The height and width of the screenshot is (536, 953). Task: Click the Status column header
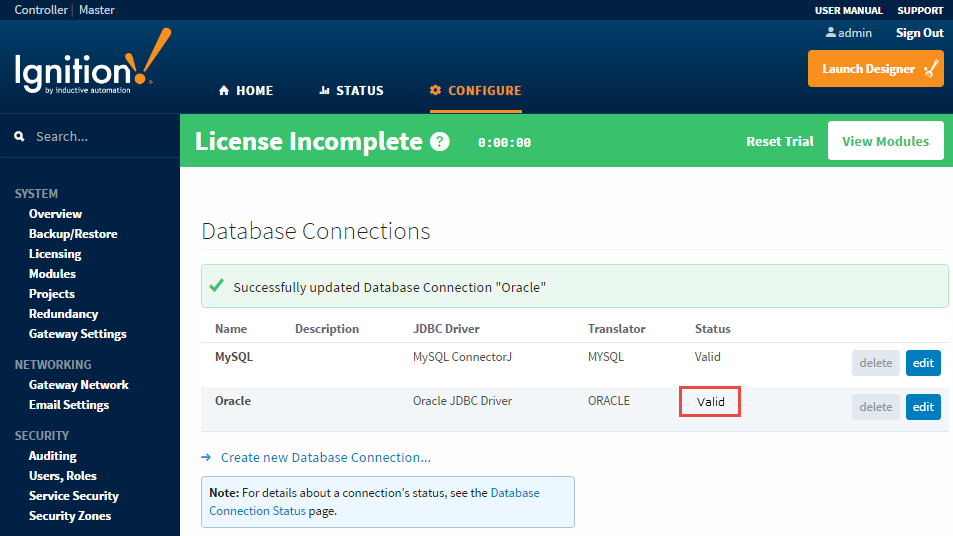712,329
